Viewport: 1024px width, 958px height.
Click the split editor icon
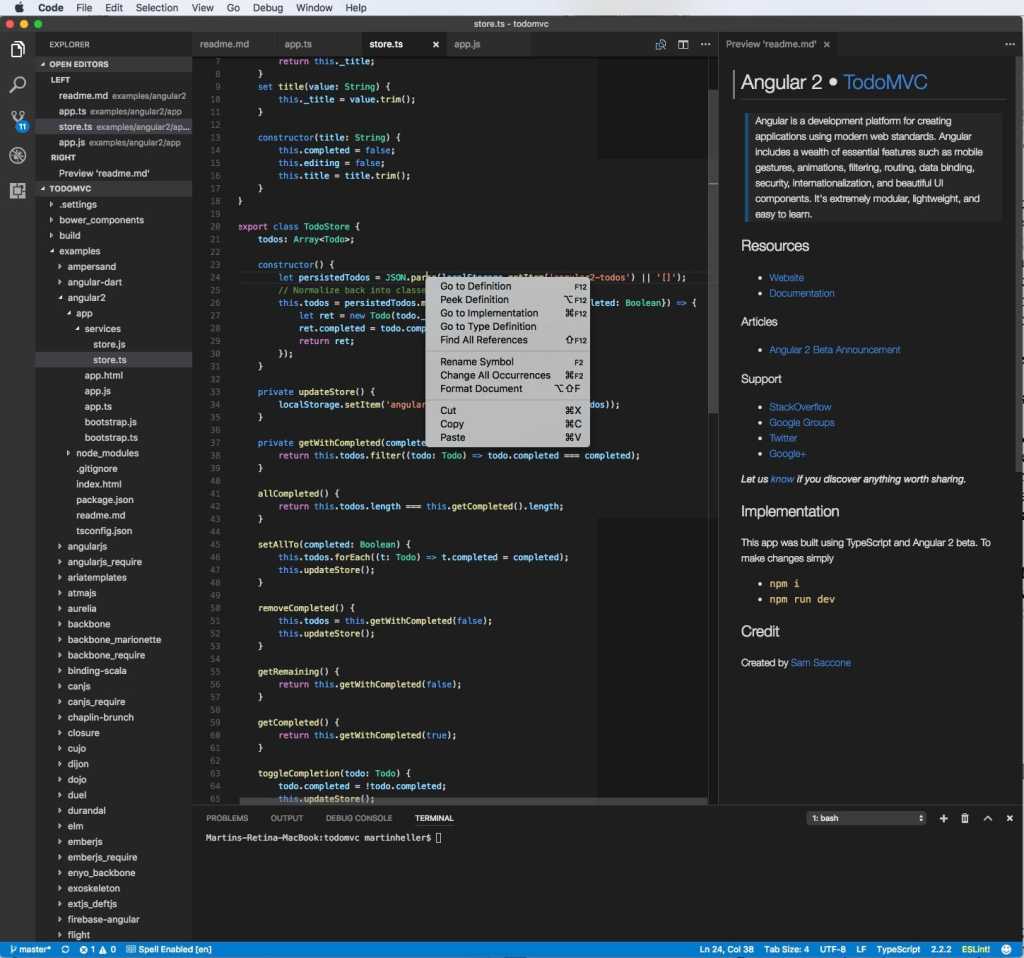point(682,45)
